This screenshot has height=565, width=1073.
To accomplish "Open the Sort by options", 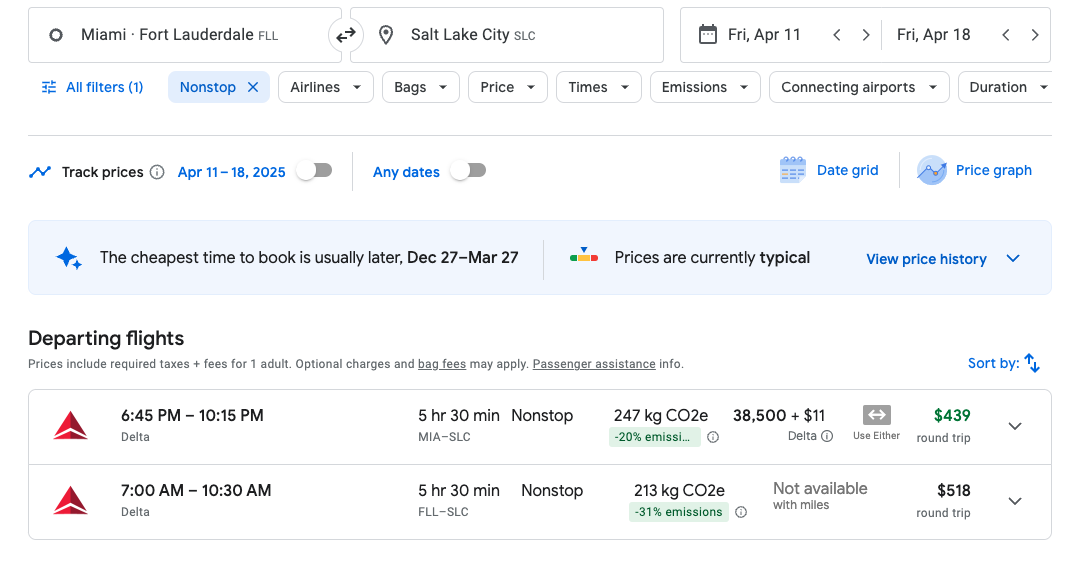I will [x=1004, y=363].
